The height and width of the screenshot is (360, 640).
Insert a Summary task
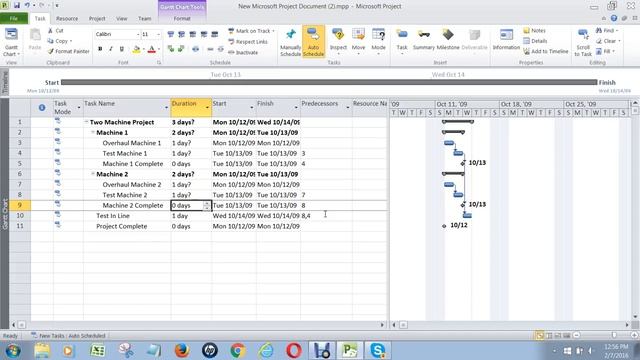tap(424, 40)
